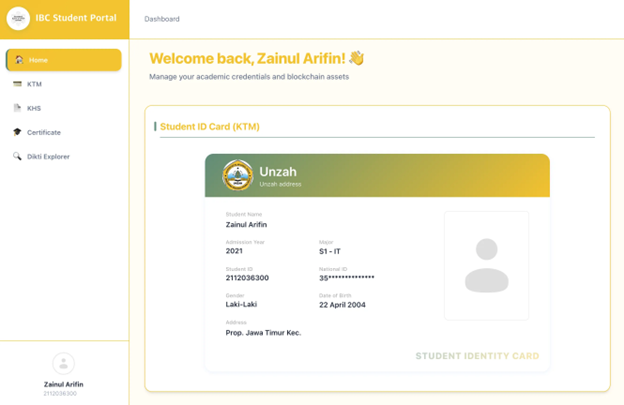Click the S1 - IT major value
624x405 pixels.
click(330, 251)
